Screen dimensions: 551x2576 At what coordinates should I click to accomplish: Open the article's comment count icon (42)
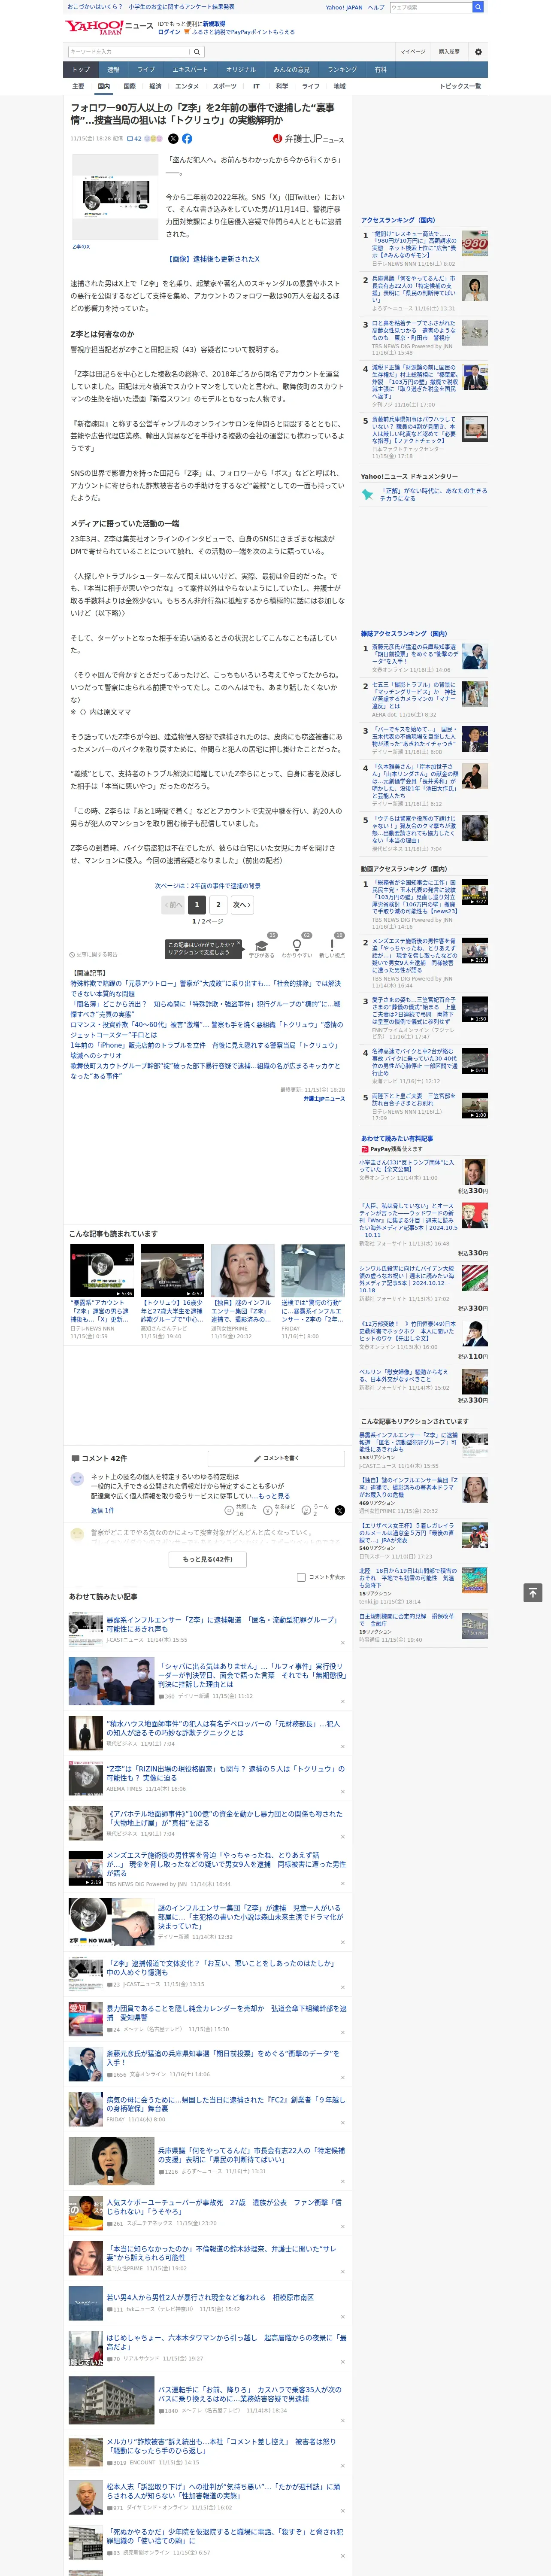[x=134, y=139]
